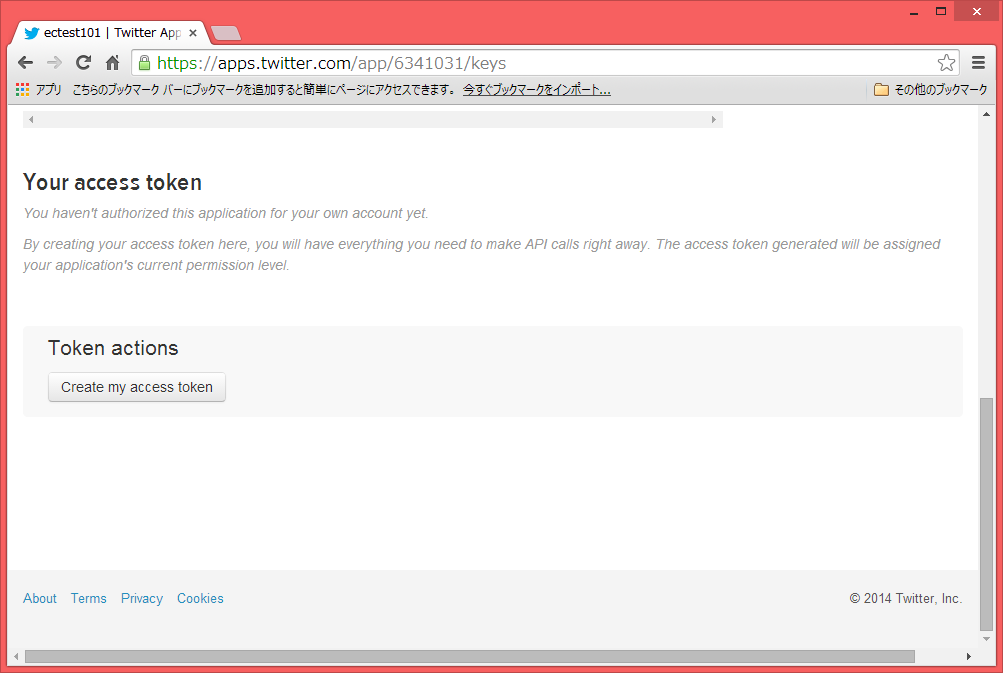Click the © 2014 Twitter, Inc. text

[x=906, y=598]
